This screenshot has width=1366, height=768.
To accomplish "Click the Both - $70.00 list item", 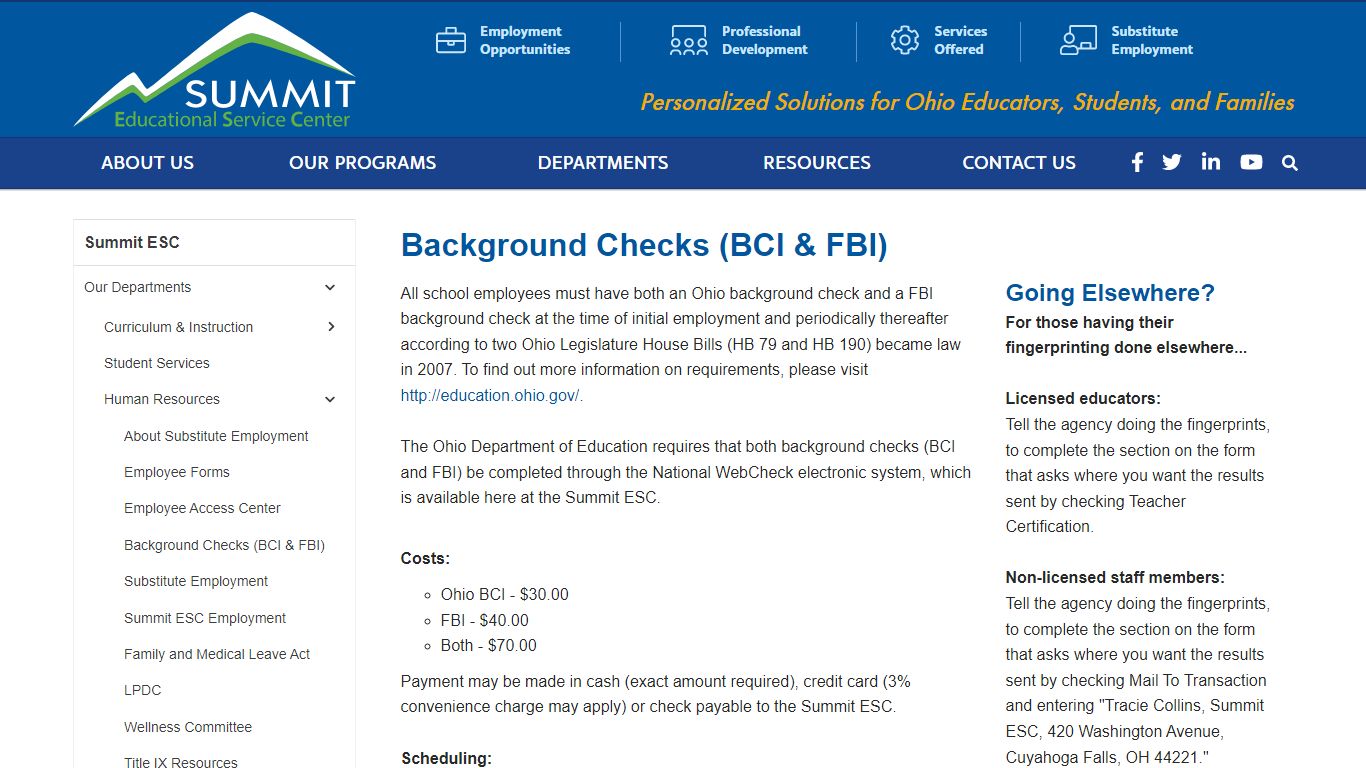I will click(x=489, y=645).
